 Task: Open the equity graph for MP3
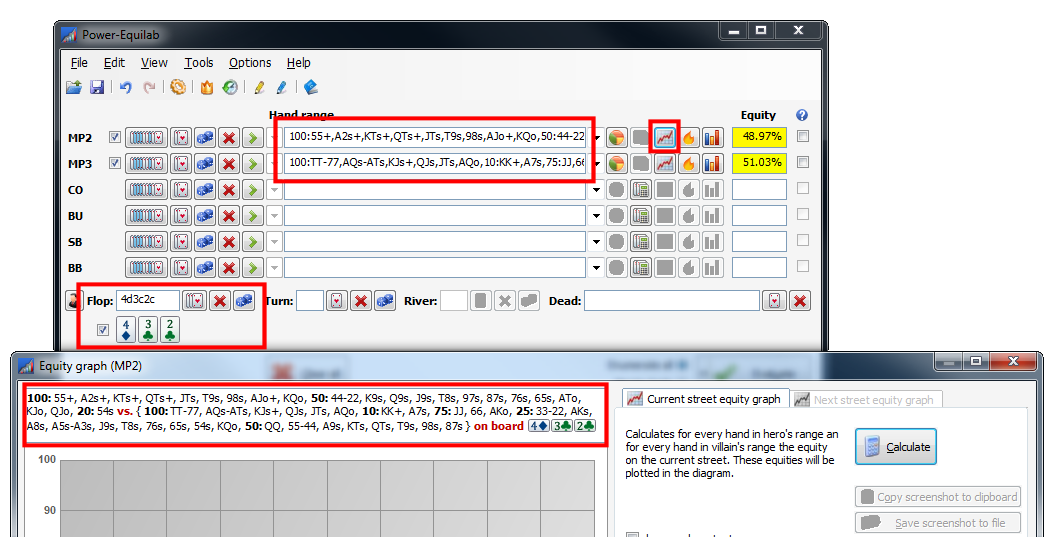pyautogui.click(x=664, y=163)
